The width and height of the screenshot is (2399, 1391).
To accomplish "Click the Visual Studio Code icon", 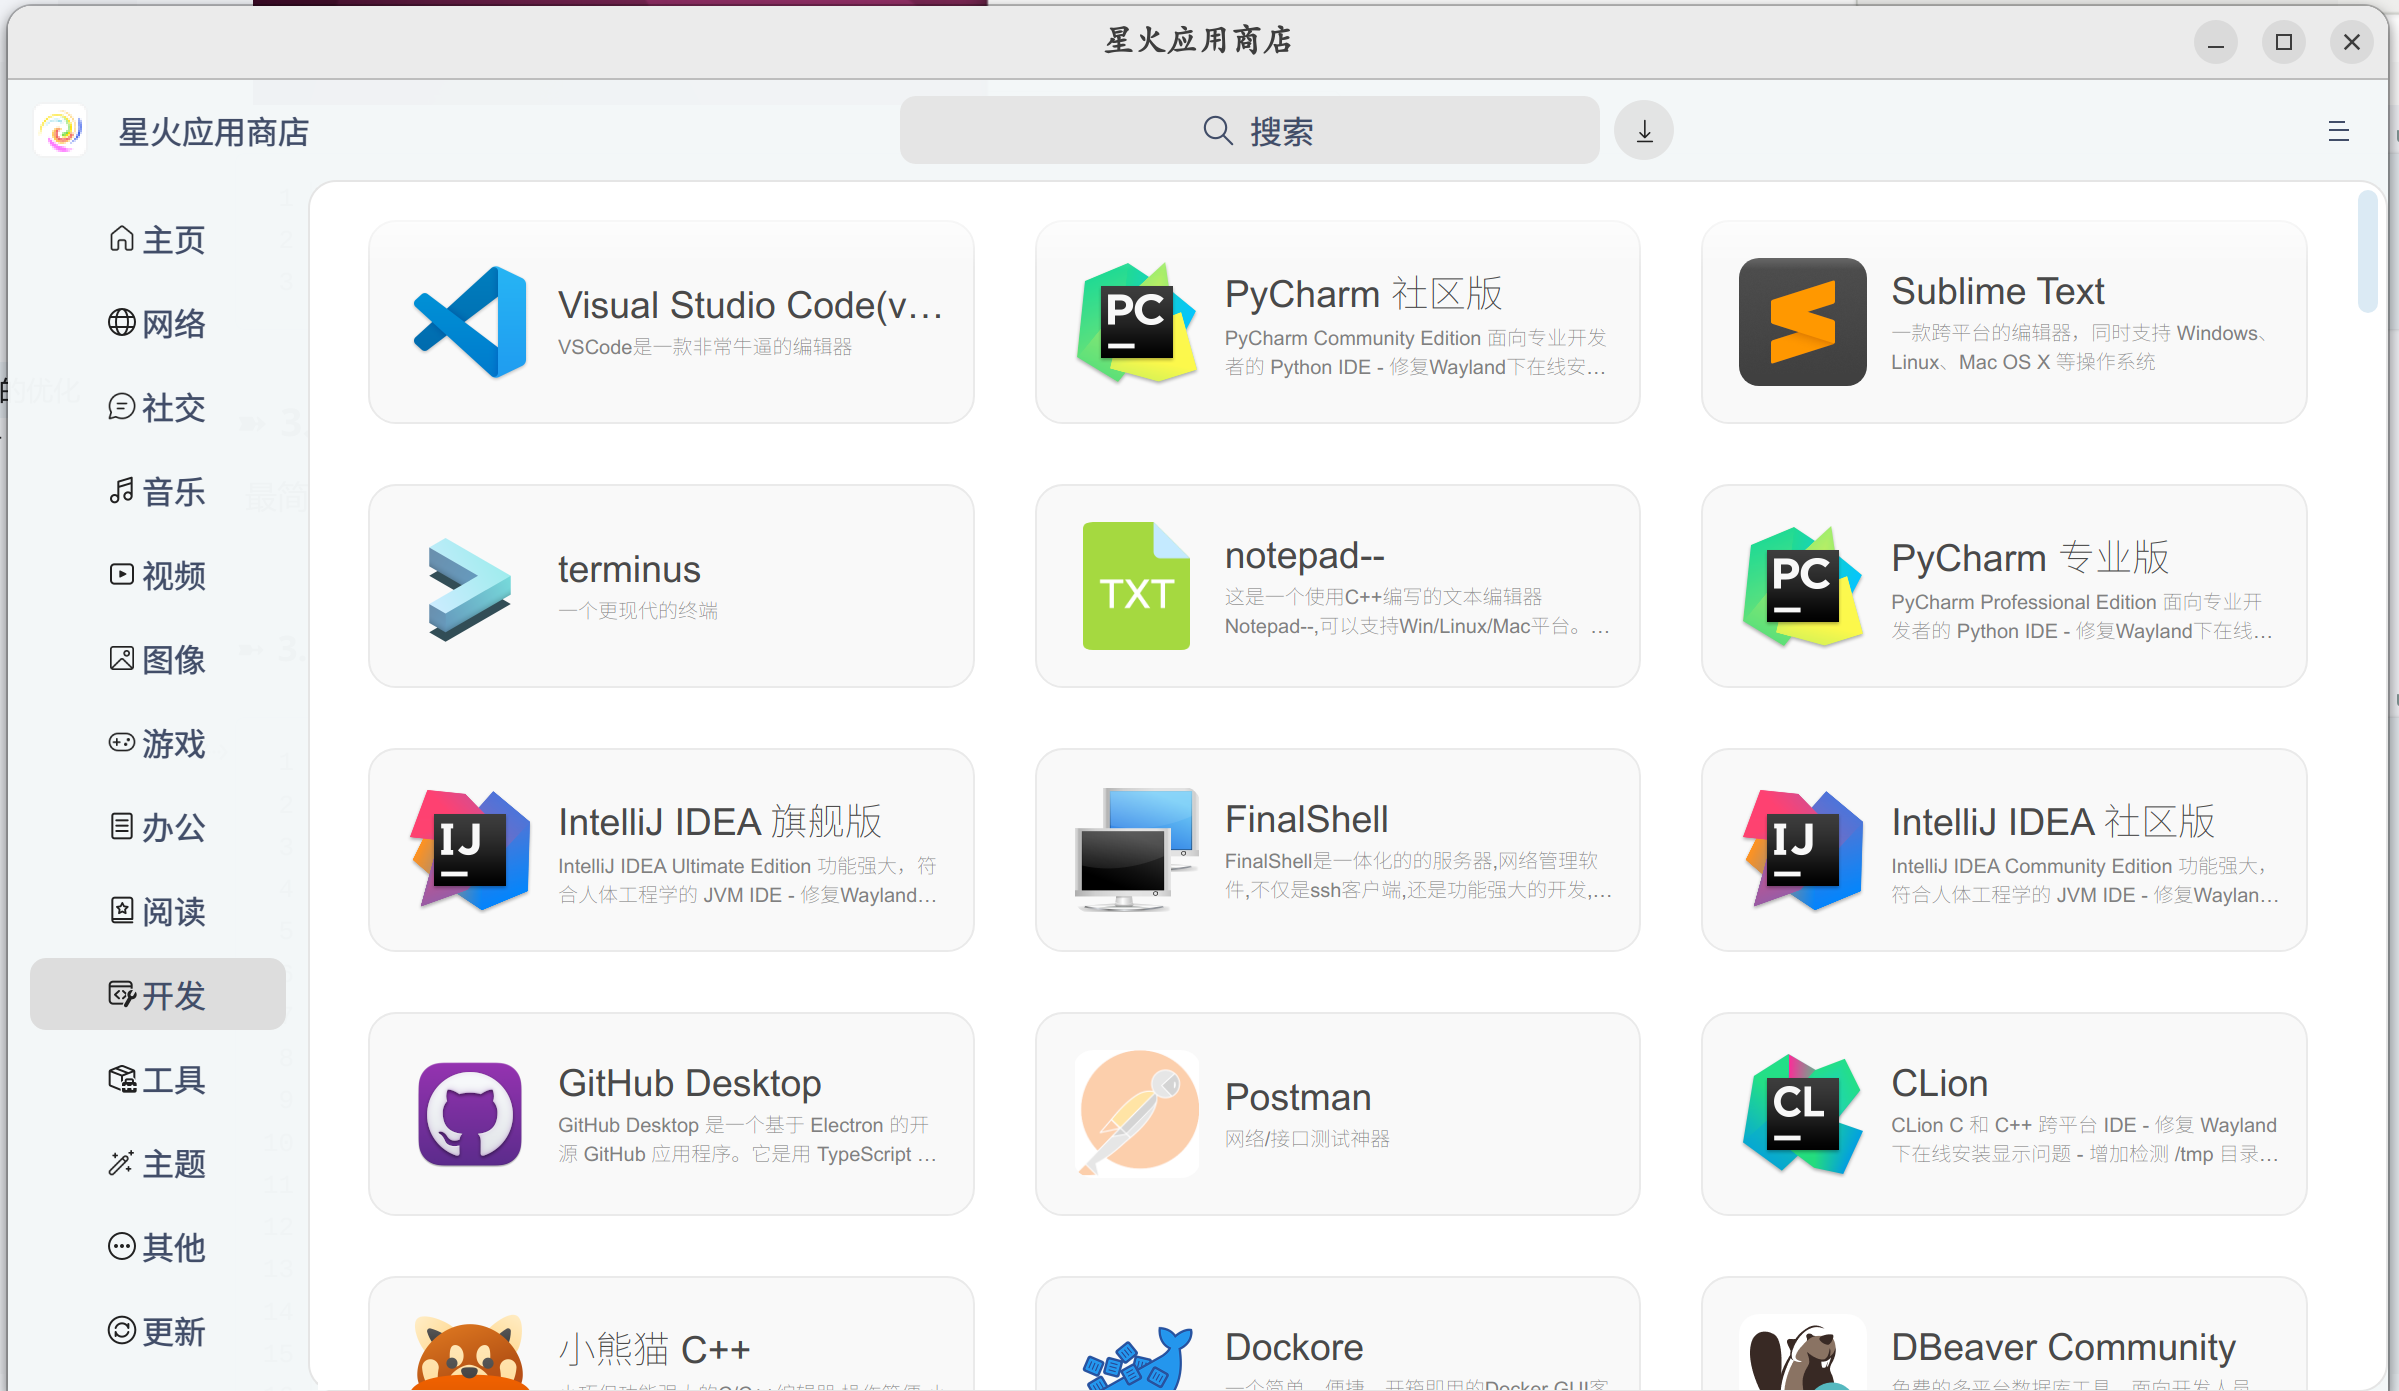I will click(470, 322).
